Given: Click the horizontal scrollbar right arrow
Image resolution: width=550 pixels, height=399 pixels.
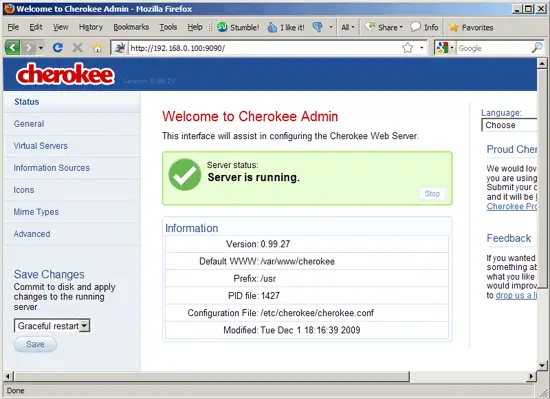Looking at the screenshot, I should click(531, 377).
